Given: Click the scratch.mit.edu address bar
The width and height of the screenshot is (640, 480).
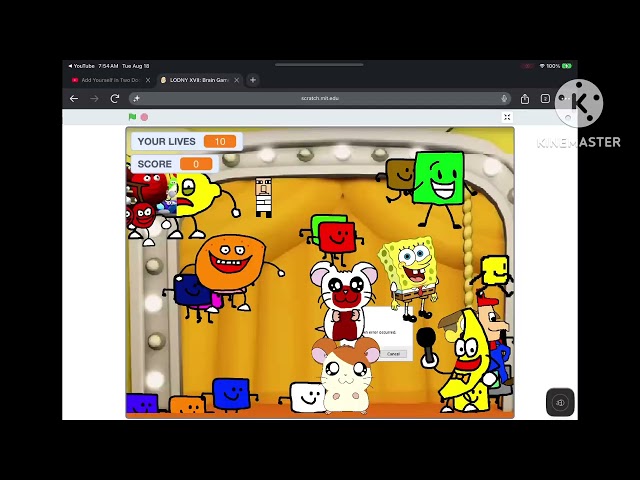Looking at the screenshot, I should [x=320, y=98].
